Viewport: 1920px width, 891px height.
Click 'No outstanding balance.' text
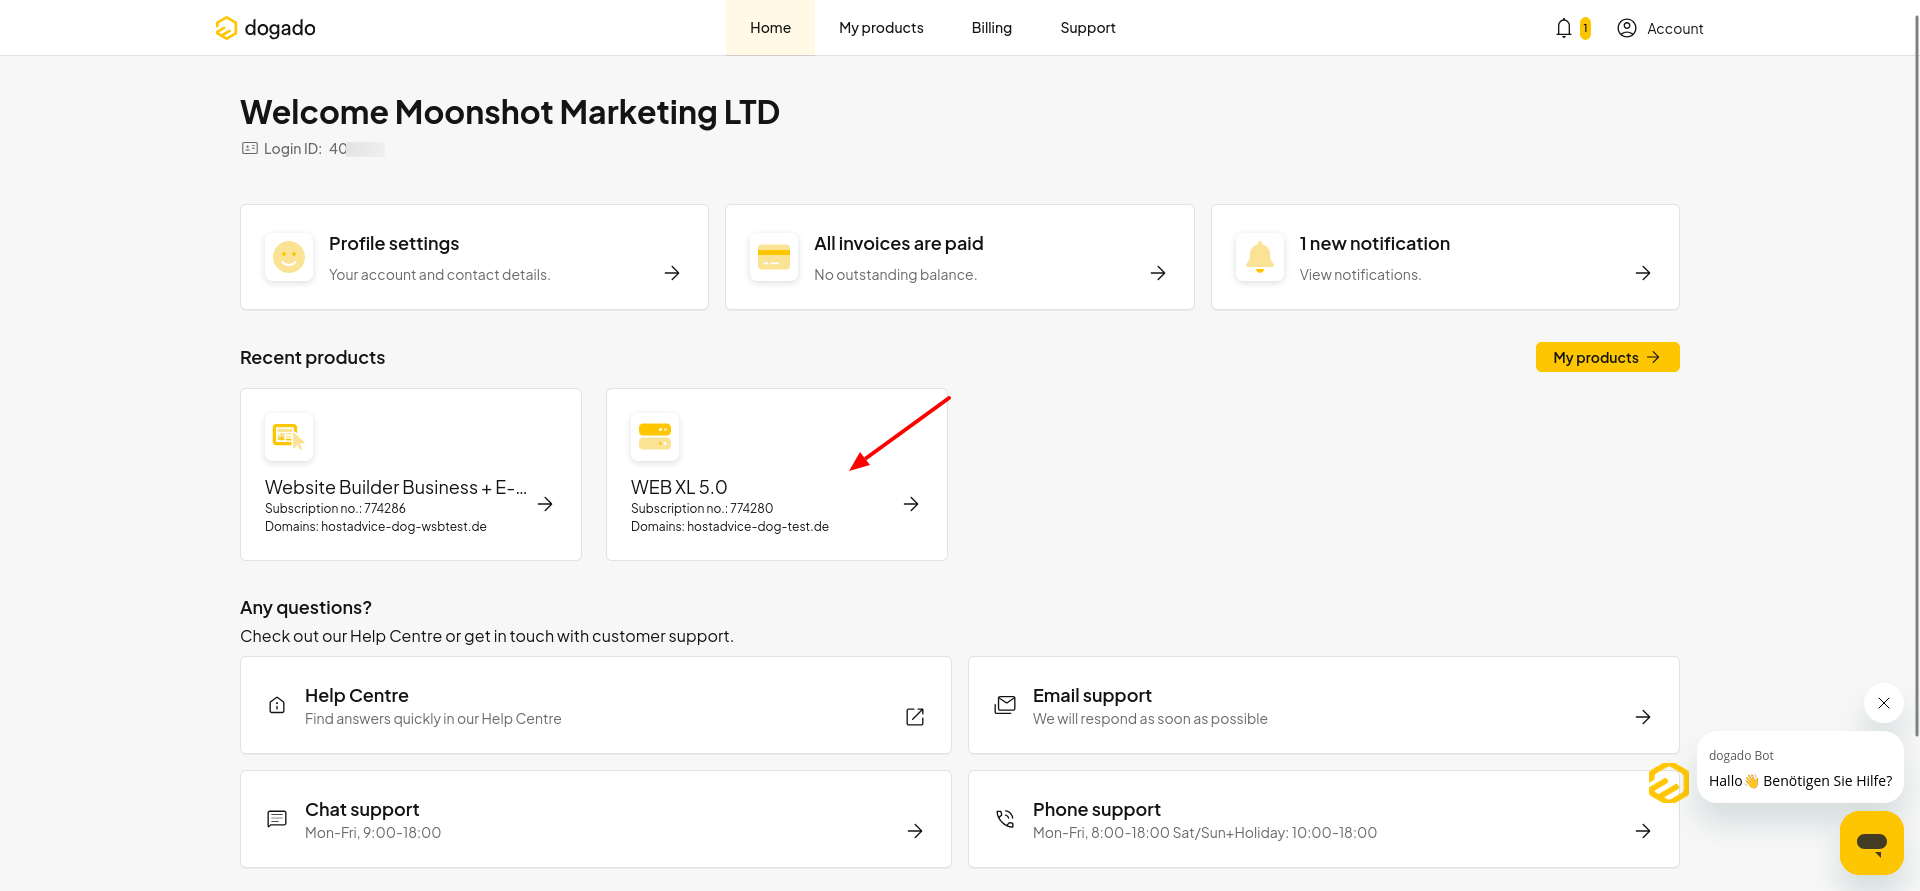tap(895, 275)
